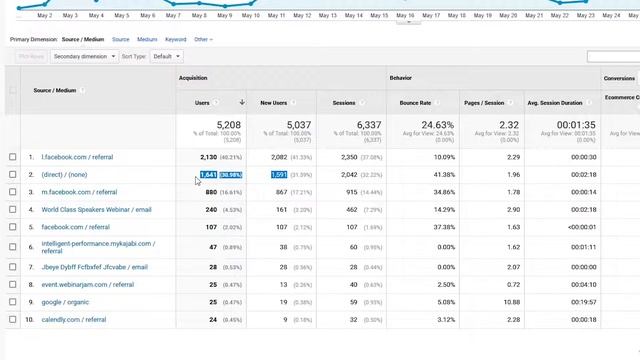Open l.facebook.com / referral source link

(77, 157)
